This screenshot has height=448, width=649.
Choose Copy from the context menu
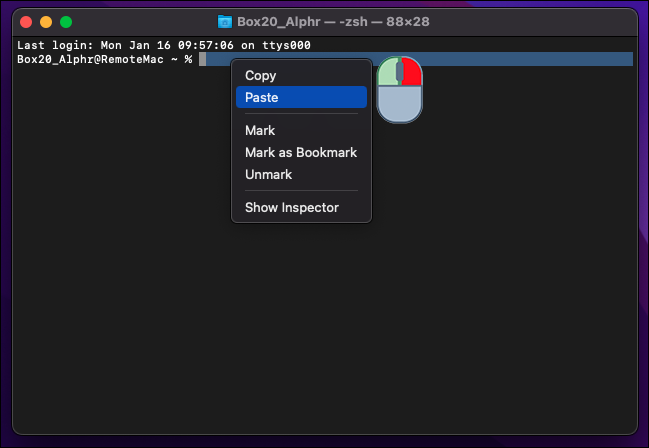tap(261, 75)
